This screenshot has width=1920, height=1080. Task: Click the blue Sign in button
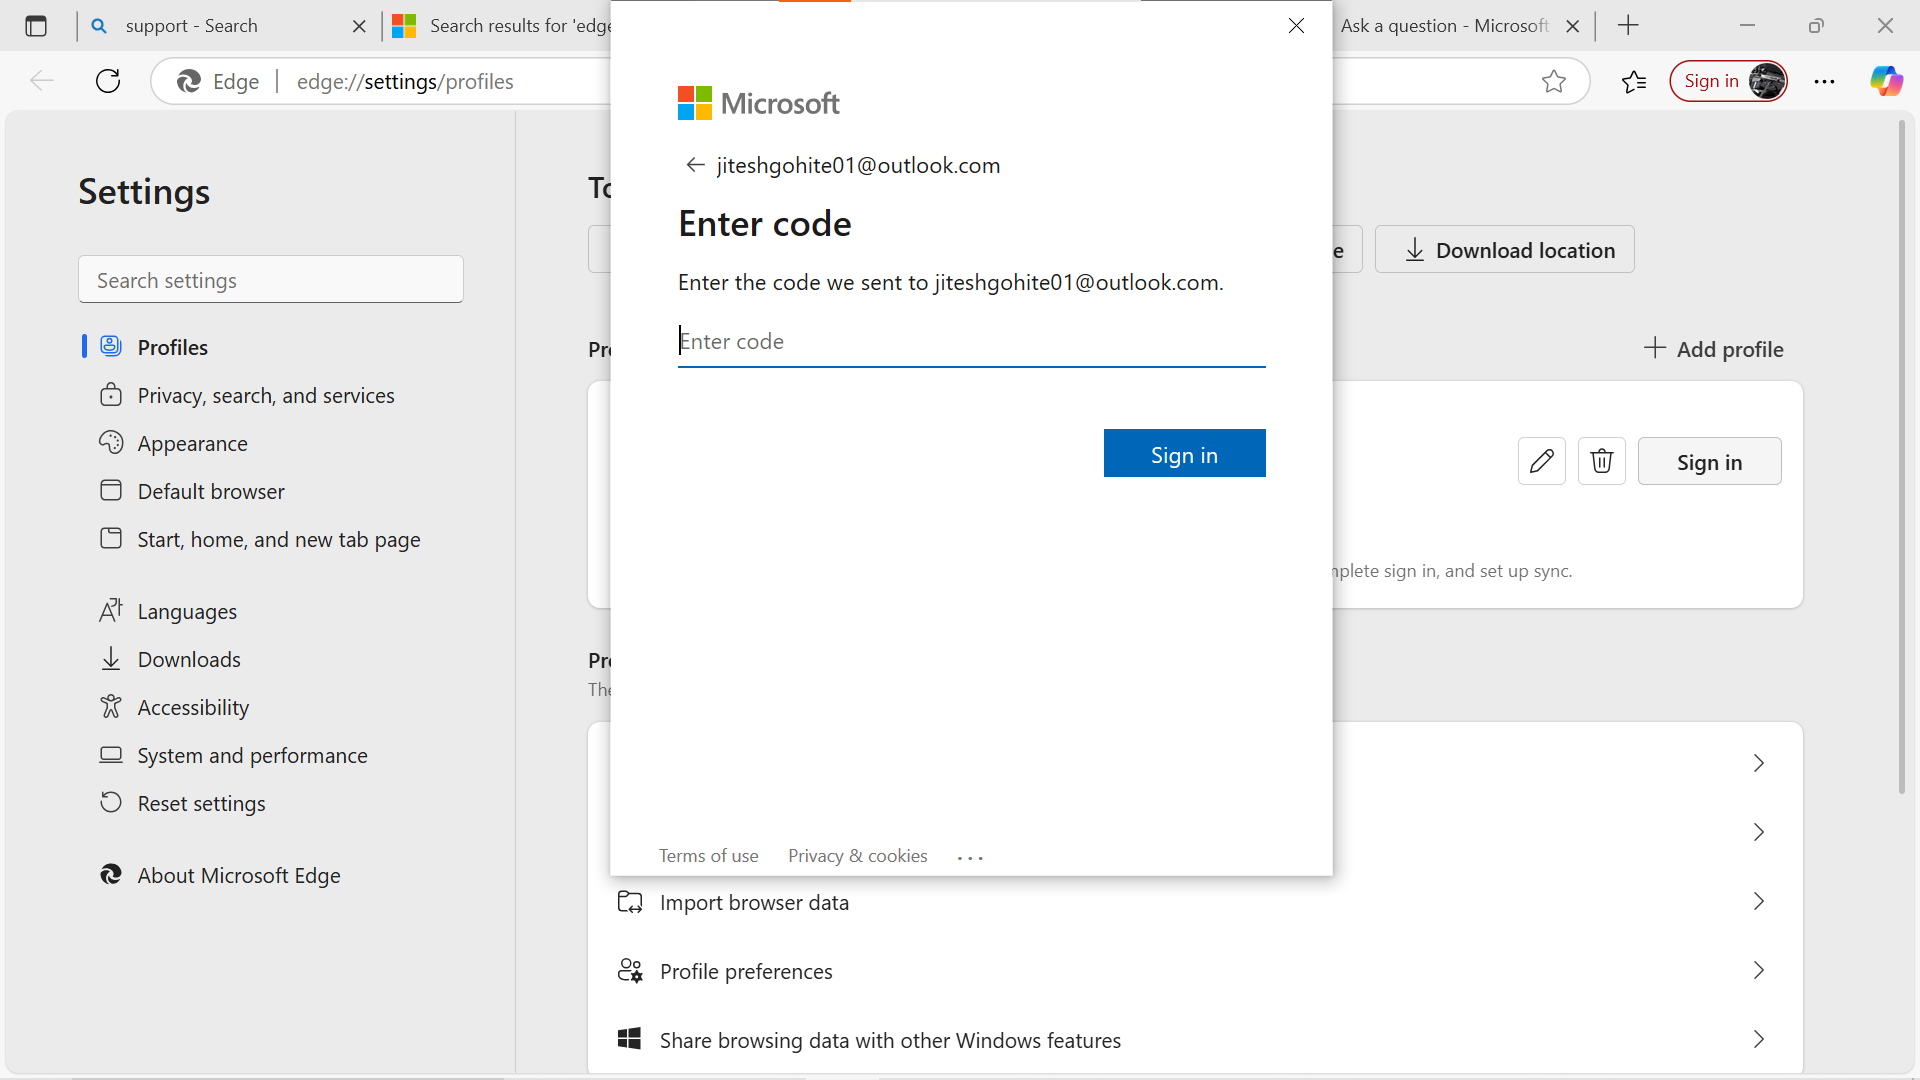tap(1184, 454)
